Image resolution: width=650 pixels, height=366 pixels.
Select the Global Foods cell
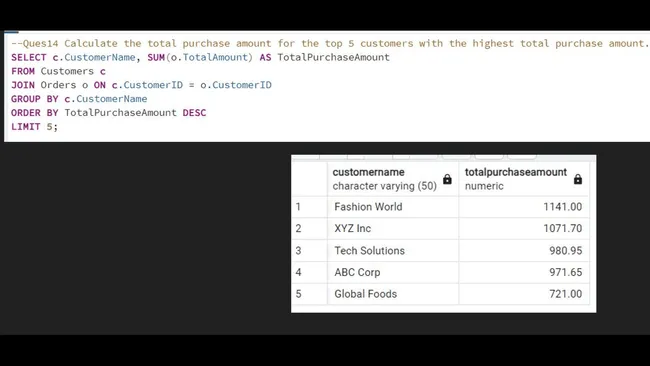[393, 294]
